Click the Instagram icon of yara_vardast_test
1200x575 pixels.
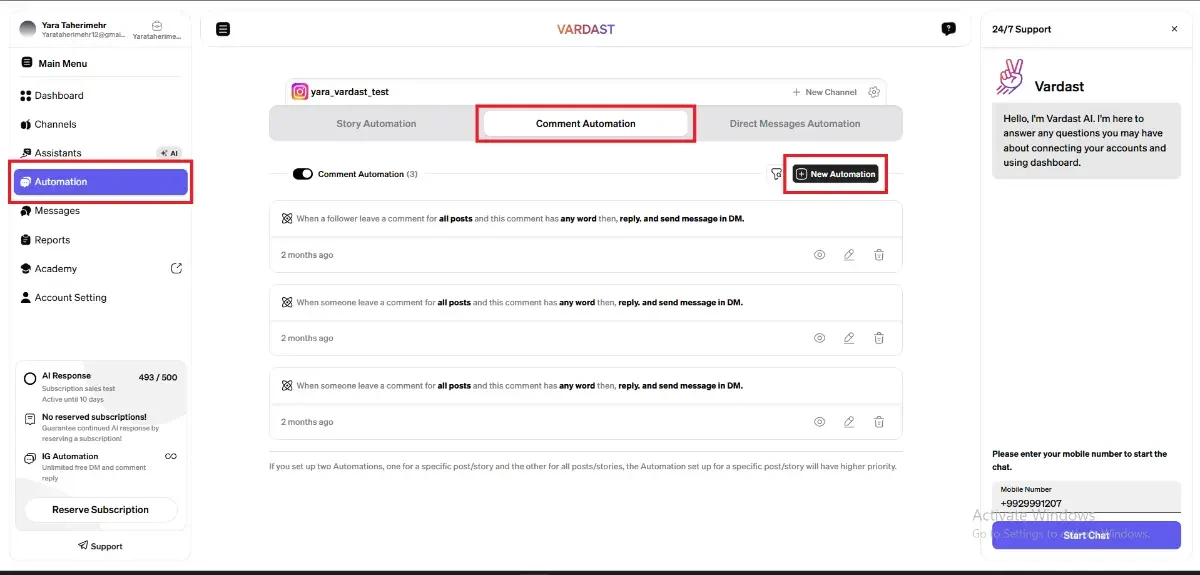click(x=299, y=91)
